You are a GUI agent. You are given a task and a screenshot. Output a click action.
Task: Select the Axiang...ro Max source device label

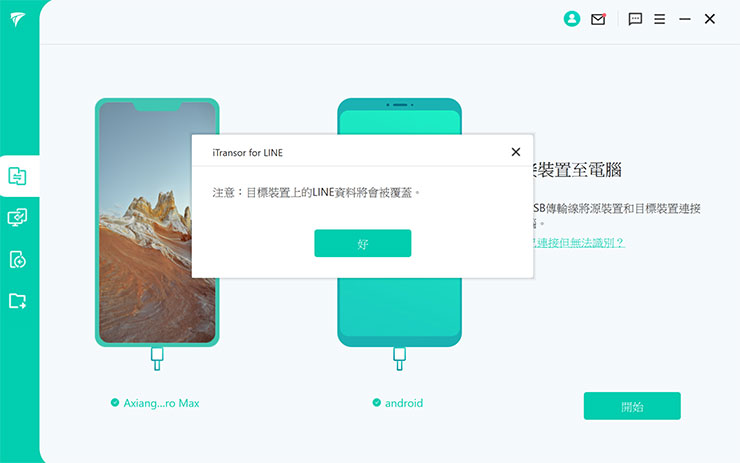coord(161,403)
